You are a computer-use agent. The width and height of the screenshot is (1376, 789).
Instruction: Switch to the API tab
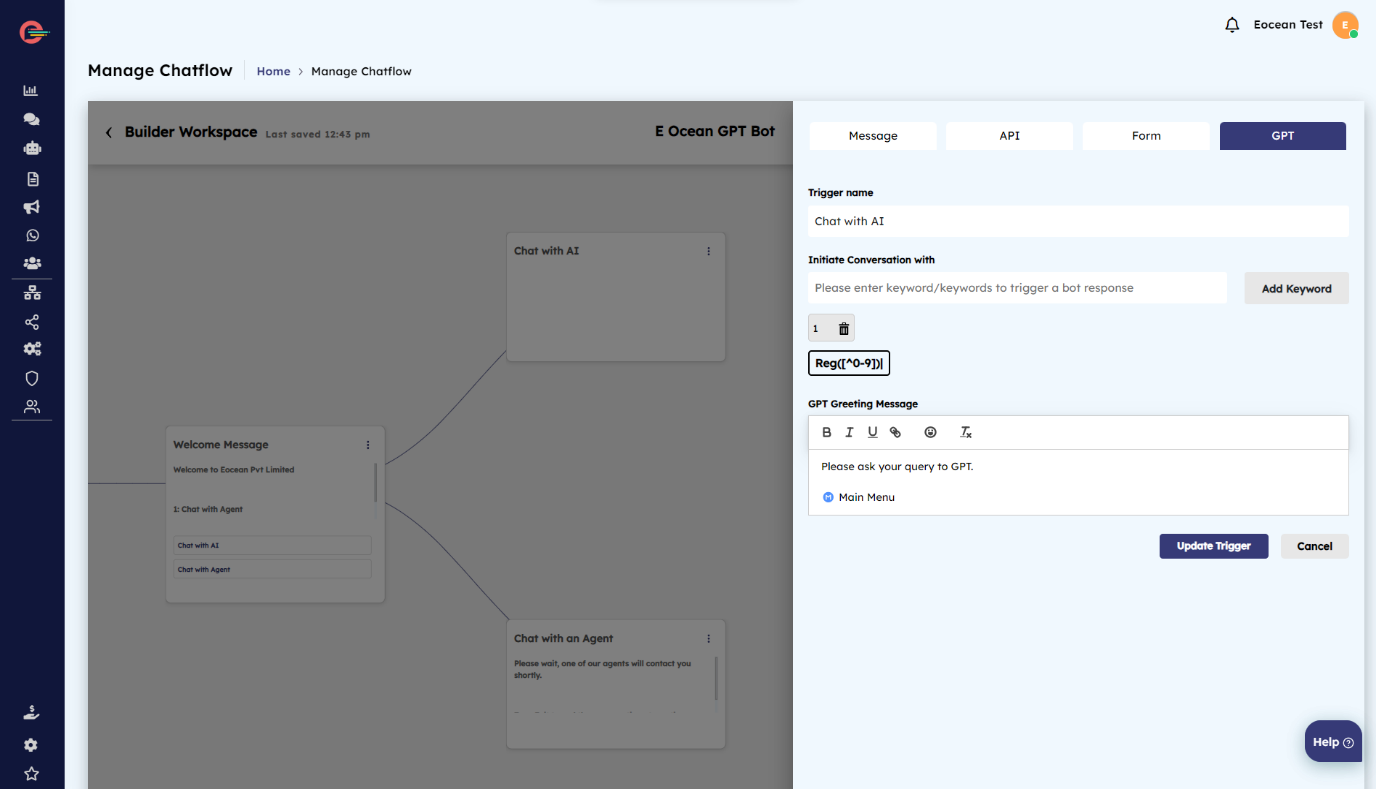(1009, 136)
